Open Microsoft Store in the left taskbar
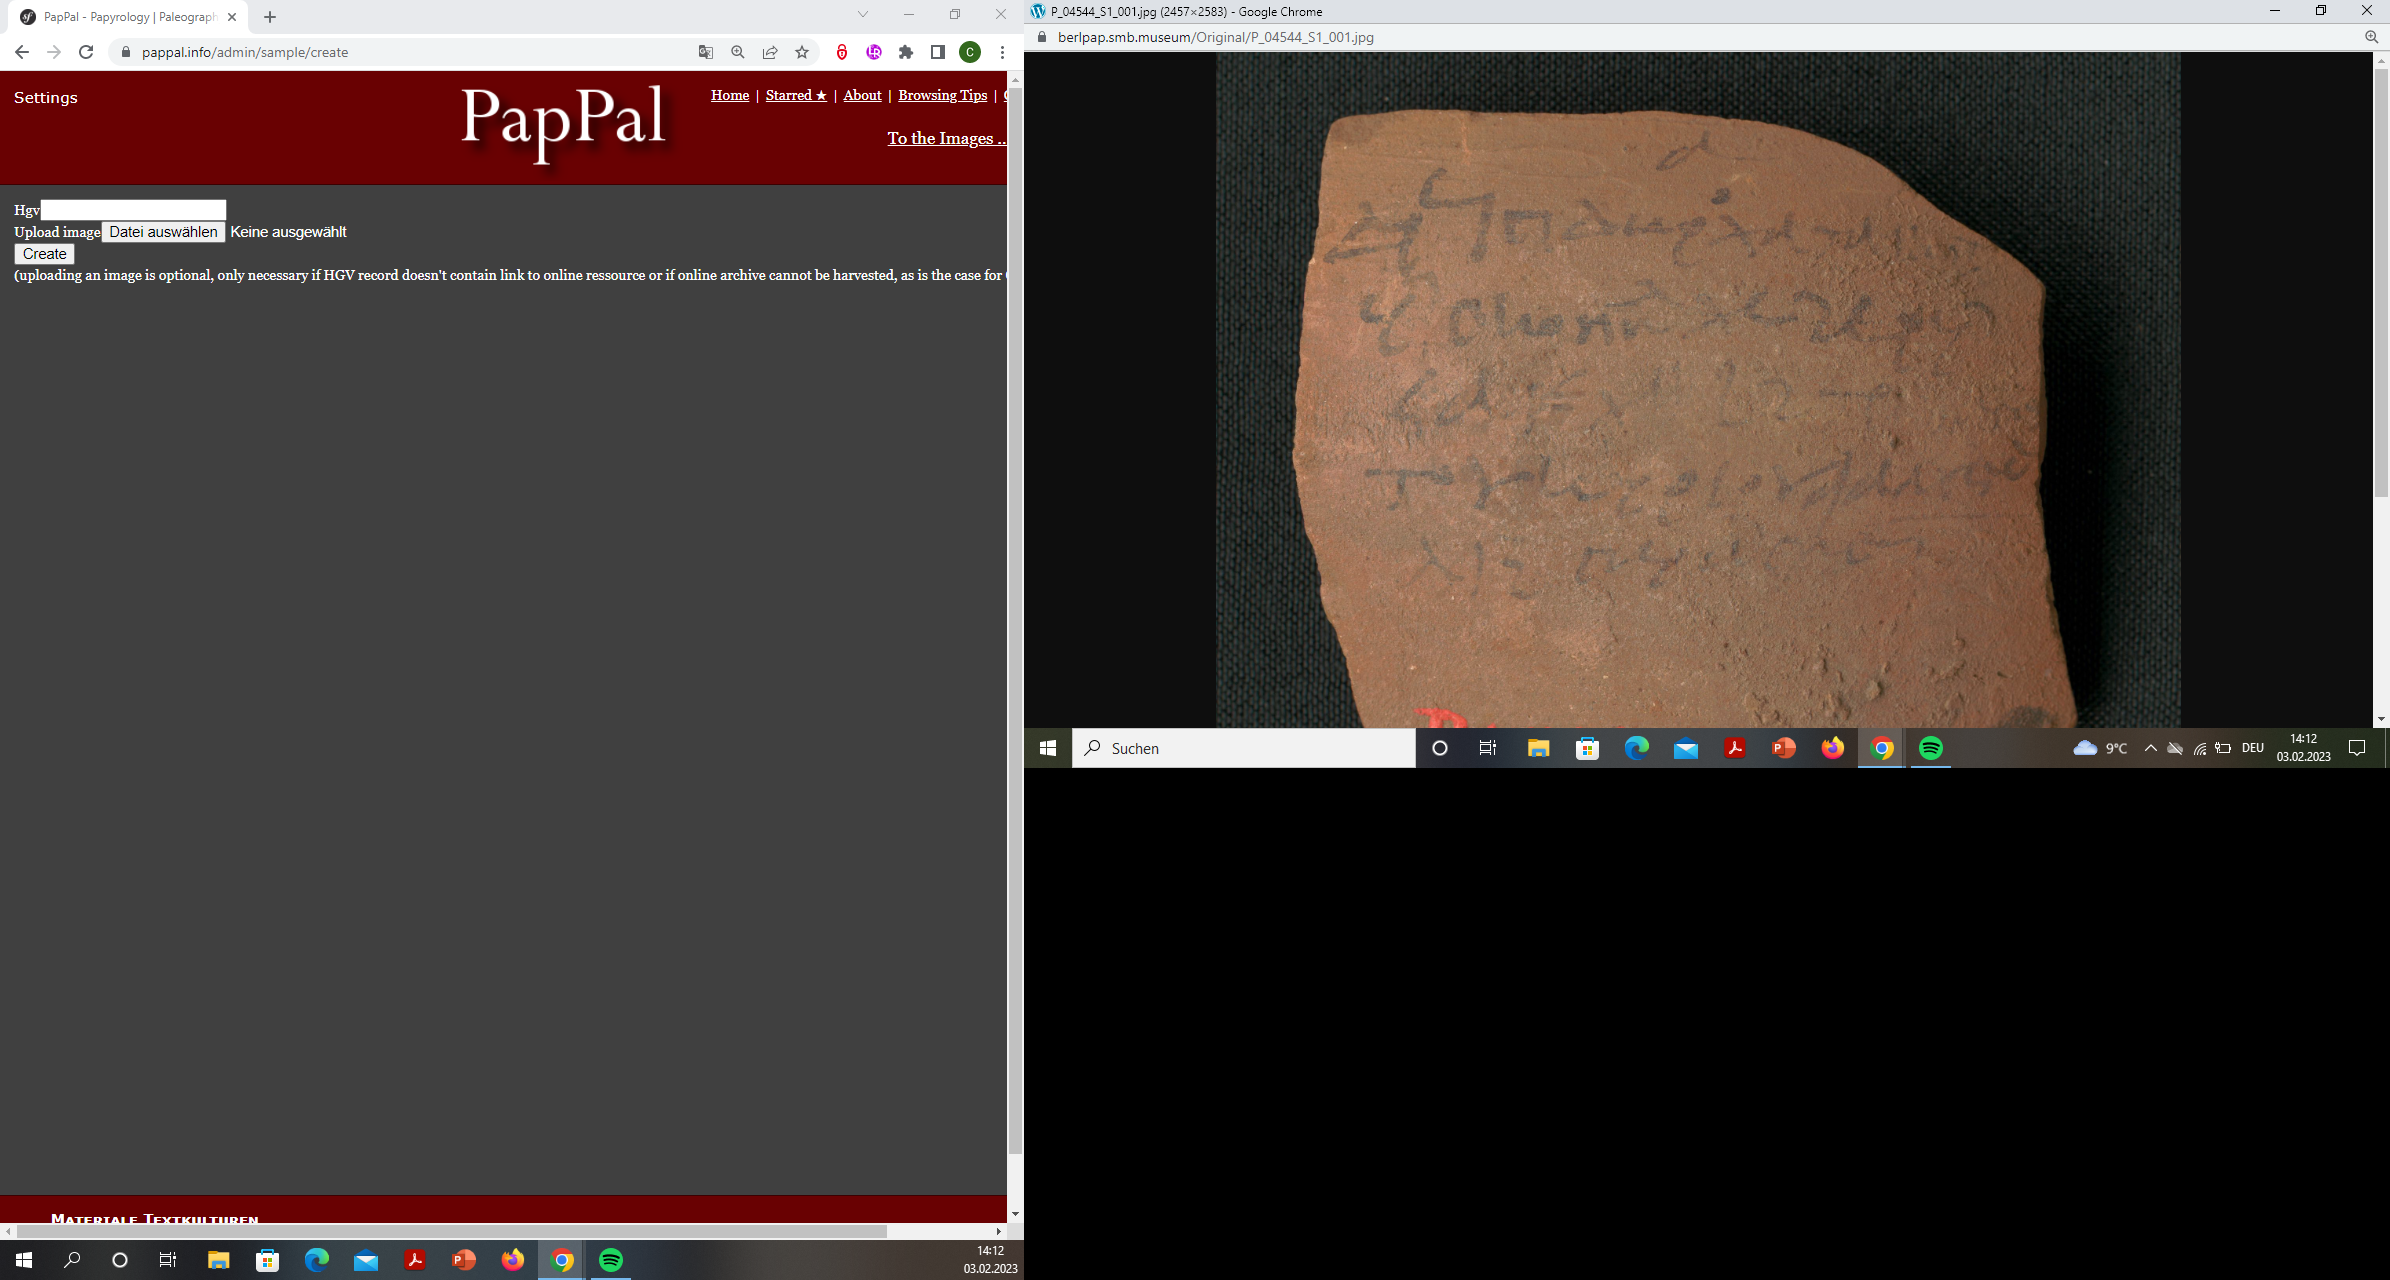Screen dimensions: 2390x1280 [x=267, y=1260]
